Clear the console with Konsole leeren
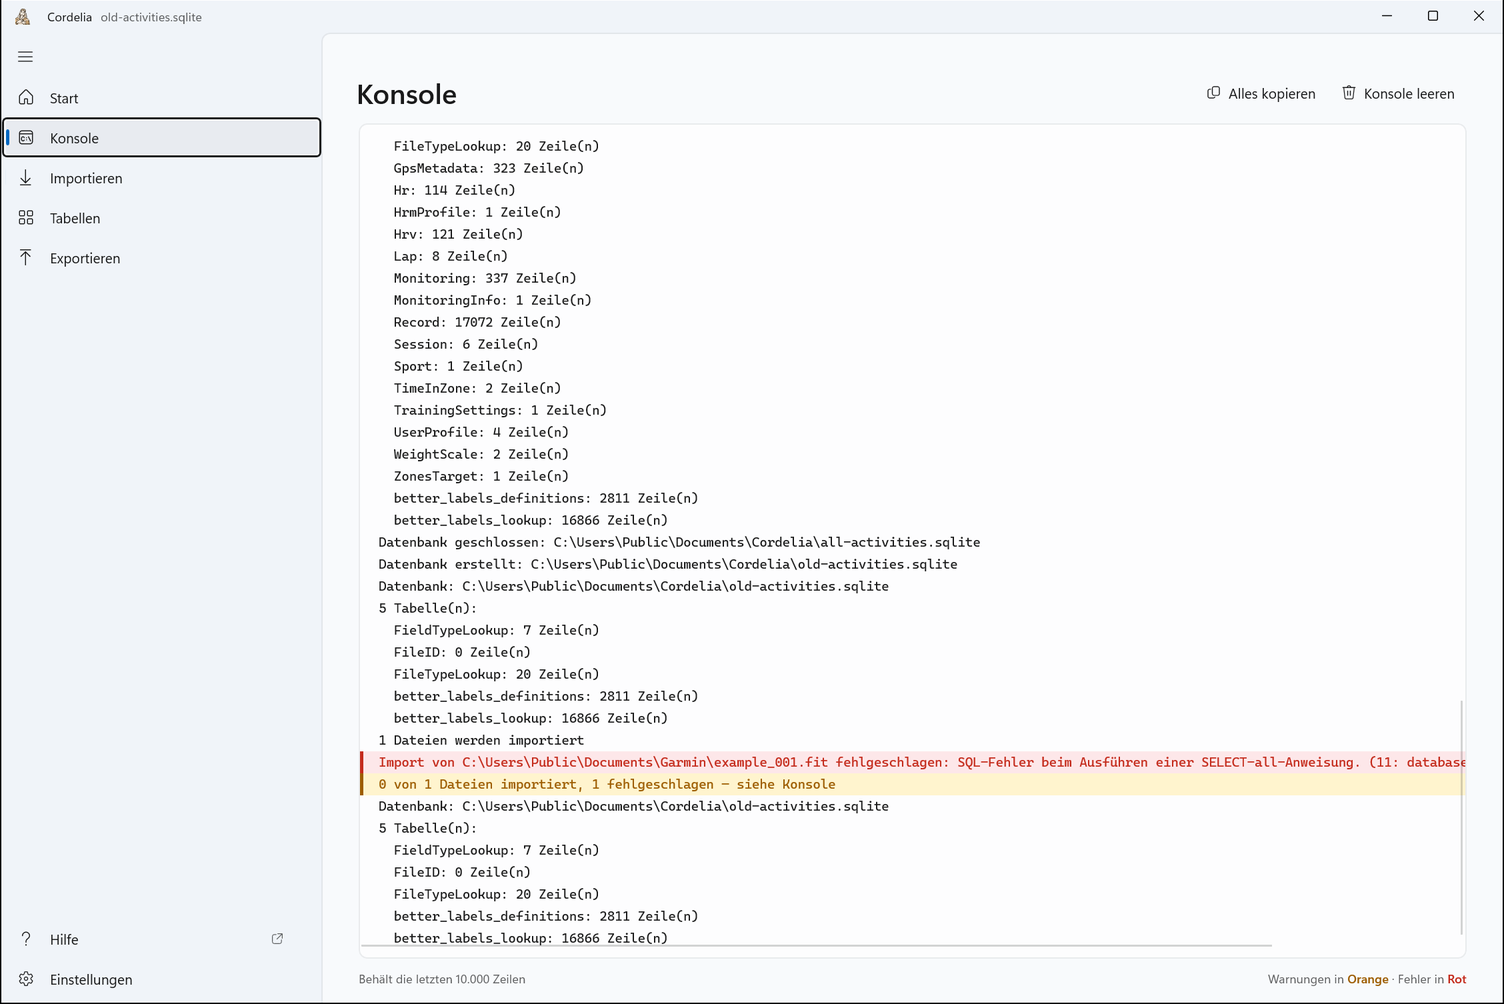This screenshot has height=1004, width=1504. click(1398, 94)
